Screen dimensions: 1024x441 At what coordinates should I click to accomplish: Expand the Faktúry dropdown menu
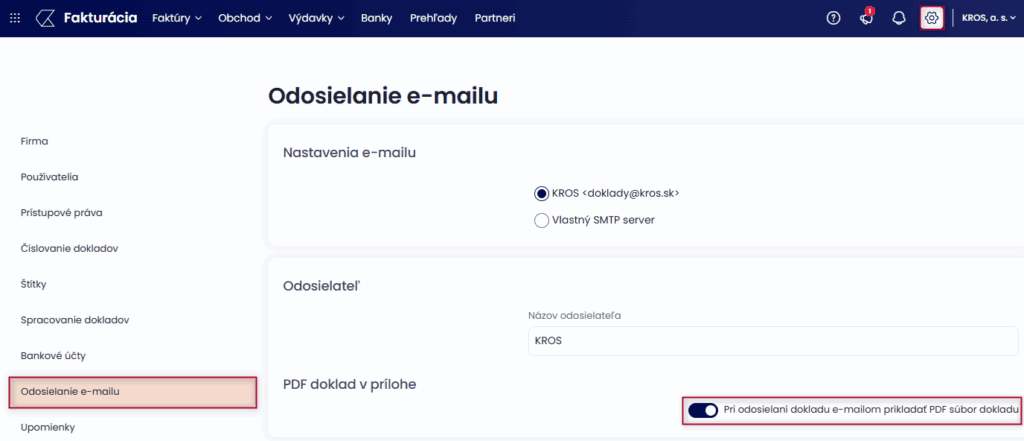point(177,18)
